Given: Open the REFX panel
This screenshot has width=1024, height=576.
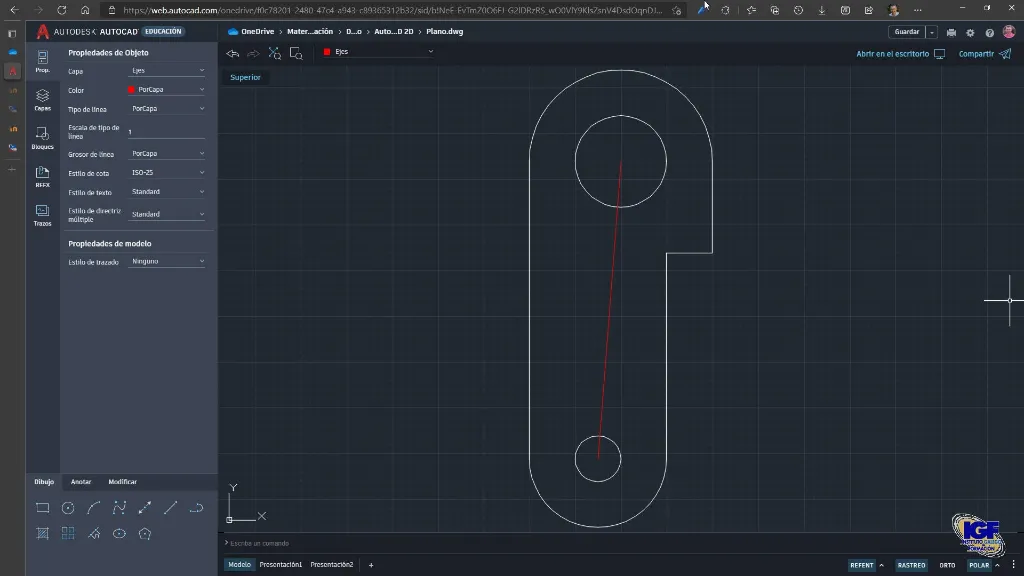Looking at the screenshot, I should coord(42,176).
